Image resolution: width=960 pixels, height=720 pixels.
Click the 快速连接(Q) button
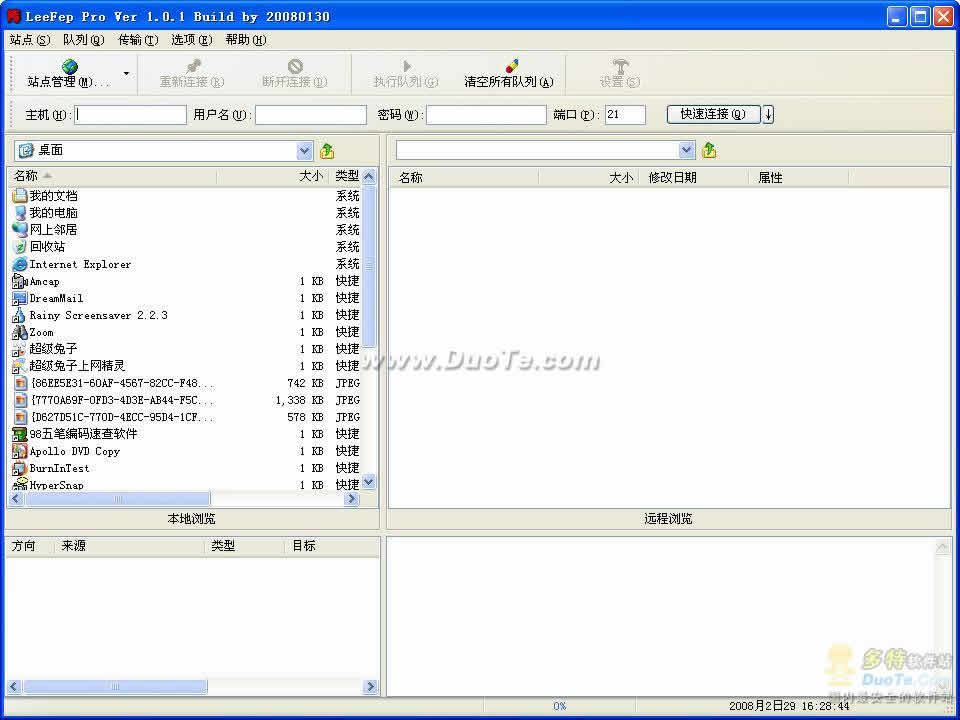click(713, 114)
